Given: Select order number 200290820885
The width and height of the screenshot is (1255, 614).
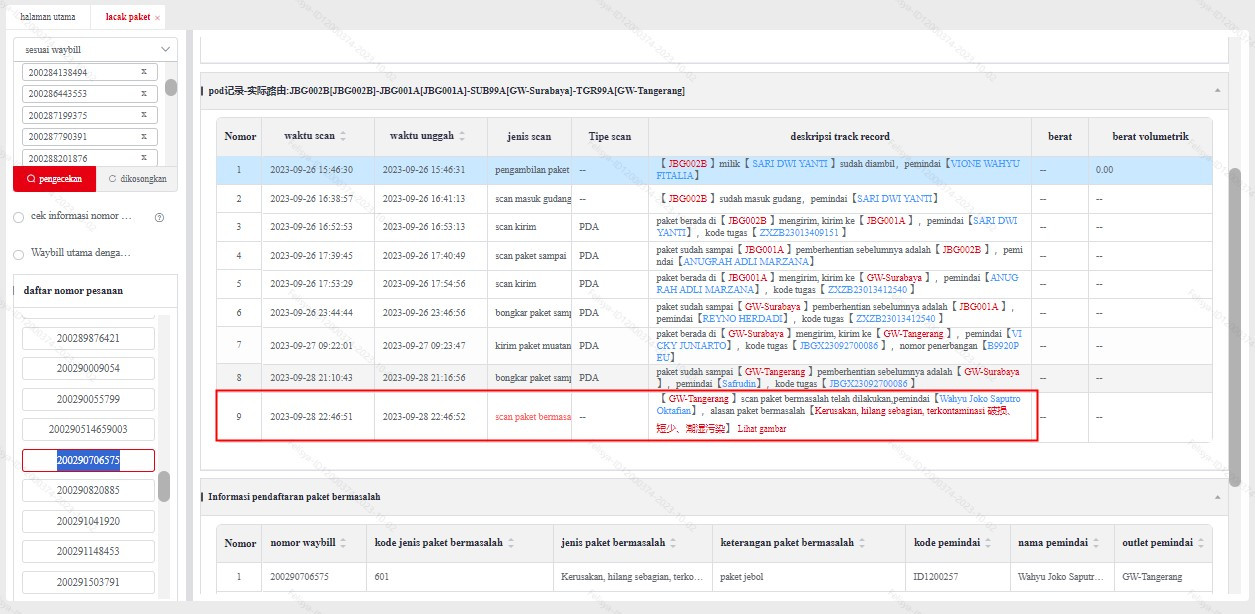Looking at the screenshot, I should pos(88,490).
